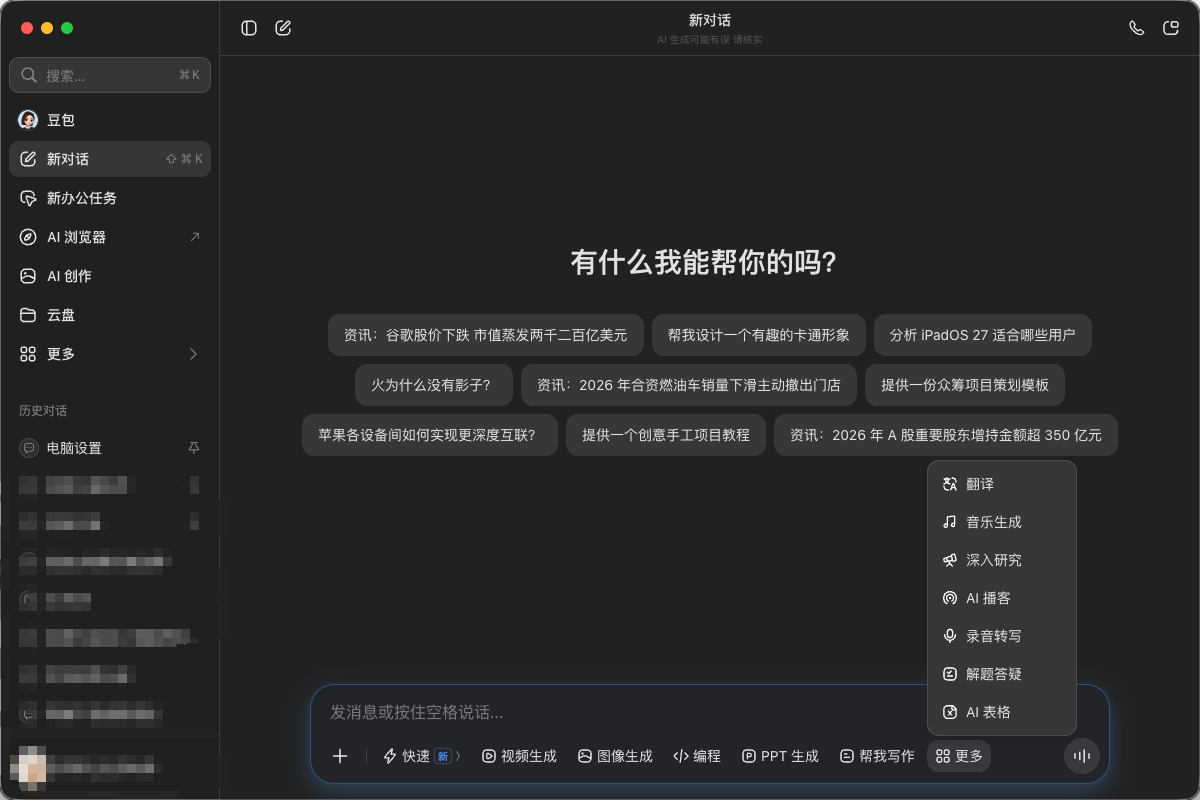
Task: Select AI 表格 from the popup menu
Action: tap(1002, 712)
